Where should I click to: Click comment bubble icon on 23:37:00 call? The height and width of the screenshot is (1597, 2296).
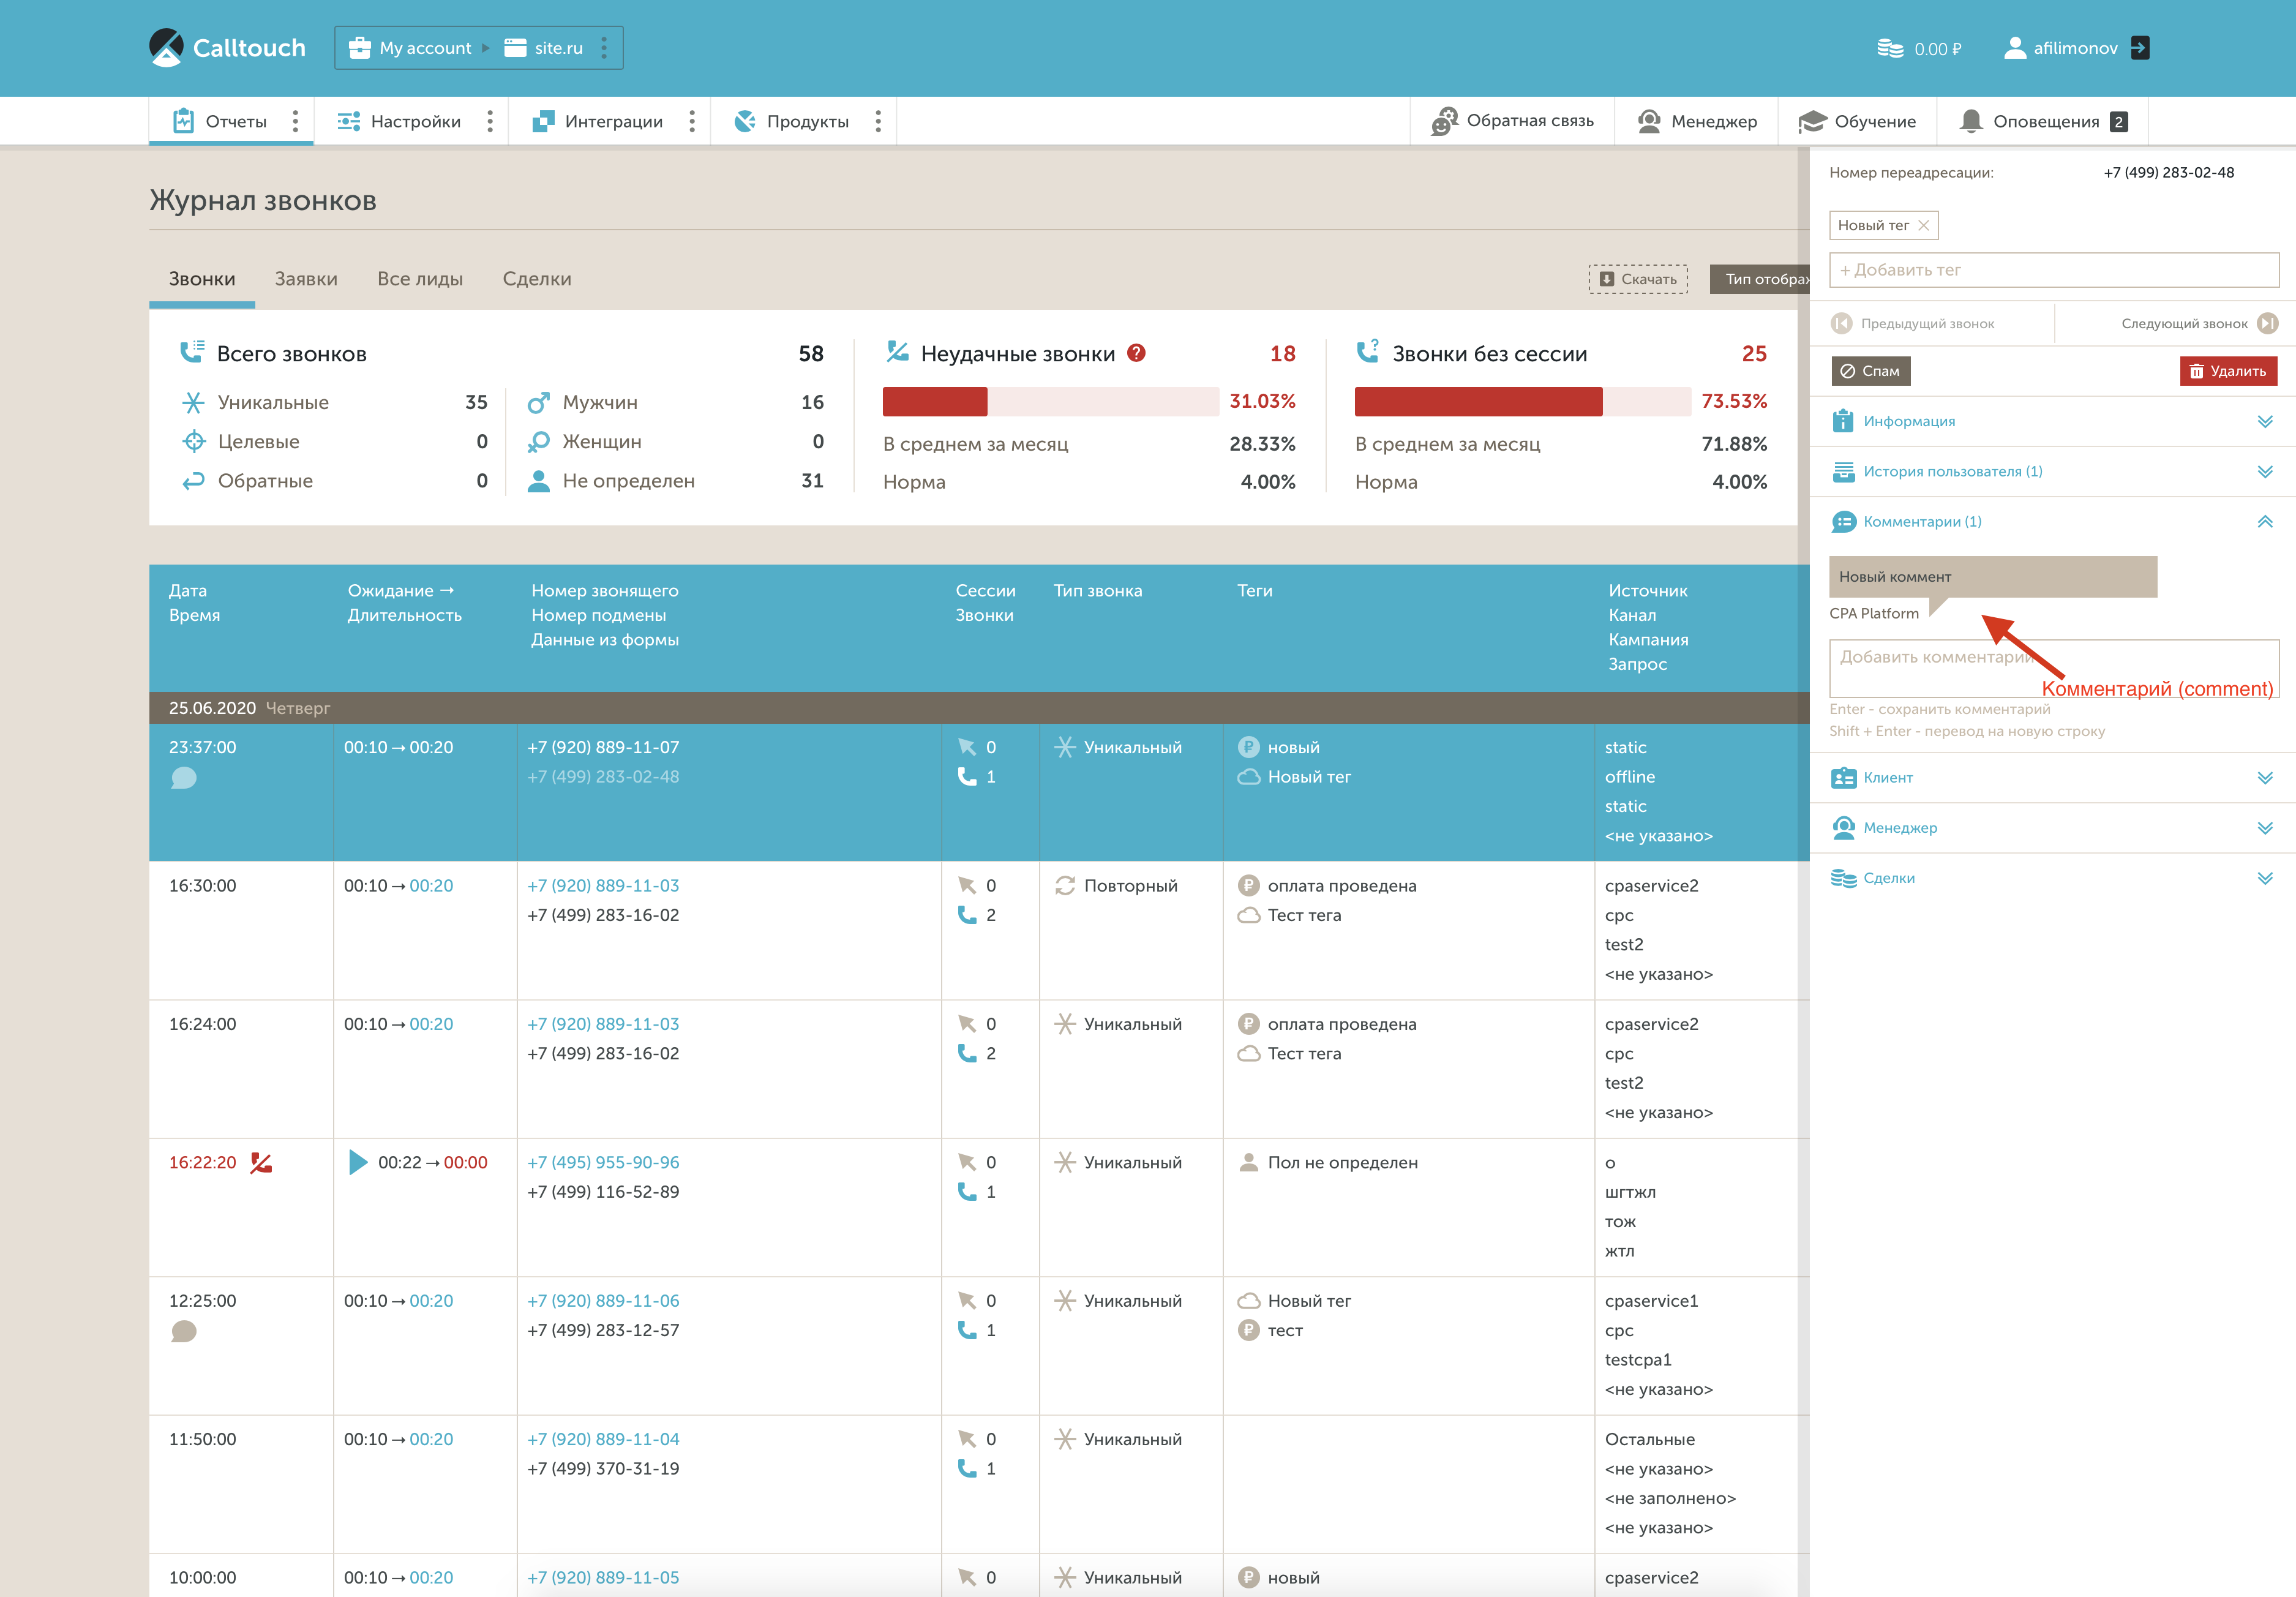183,778
